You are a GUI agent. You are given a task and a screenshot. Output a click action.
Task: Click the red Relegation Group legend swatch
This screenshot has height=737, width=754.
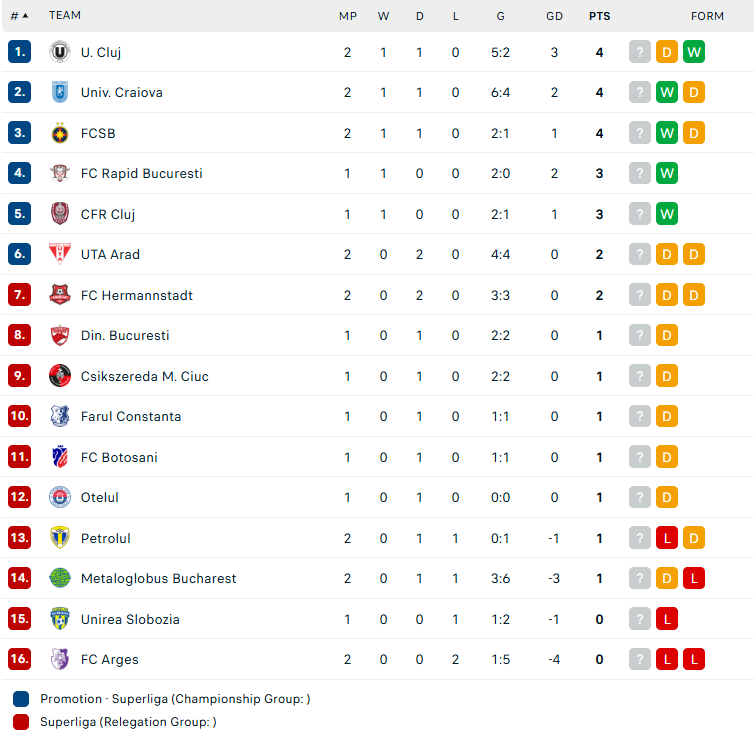21,722
